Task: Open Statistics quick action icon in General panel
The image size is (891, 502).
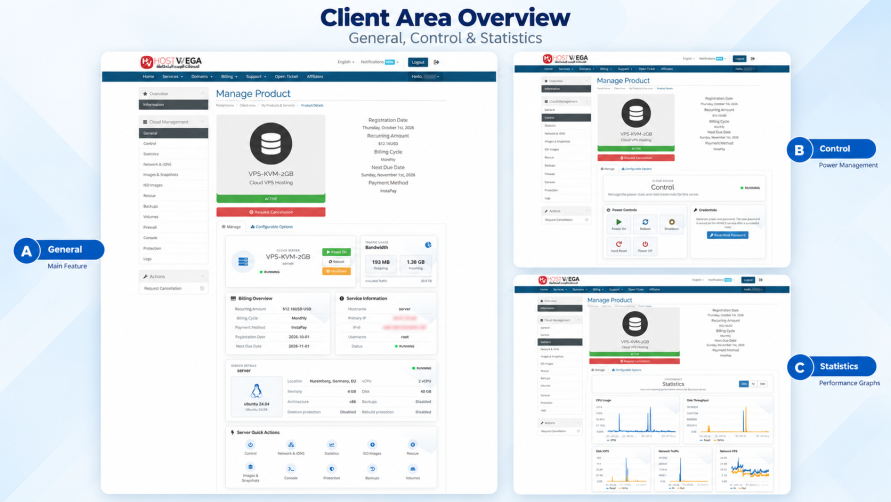Action: [332, 445]
